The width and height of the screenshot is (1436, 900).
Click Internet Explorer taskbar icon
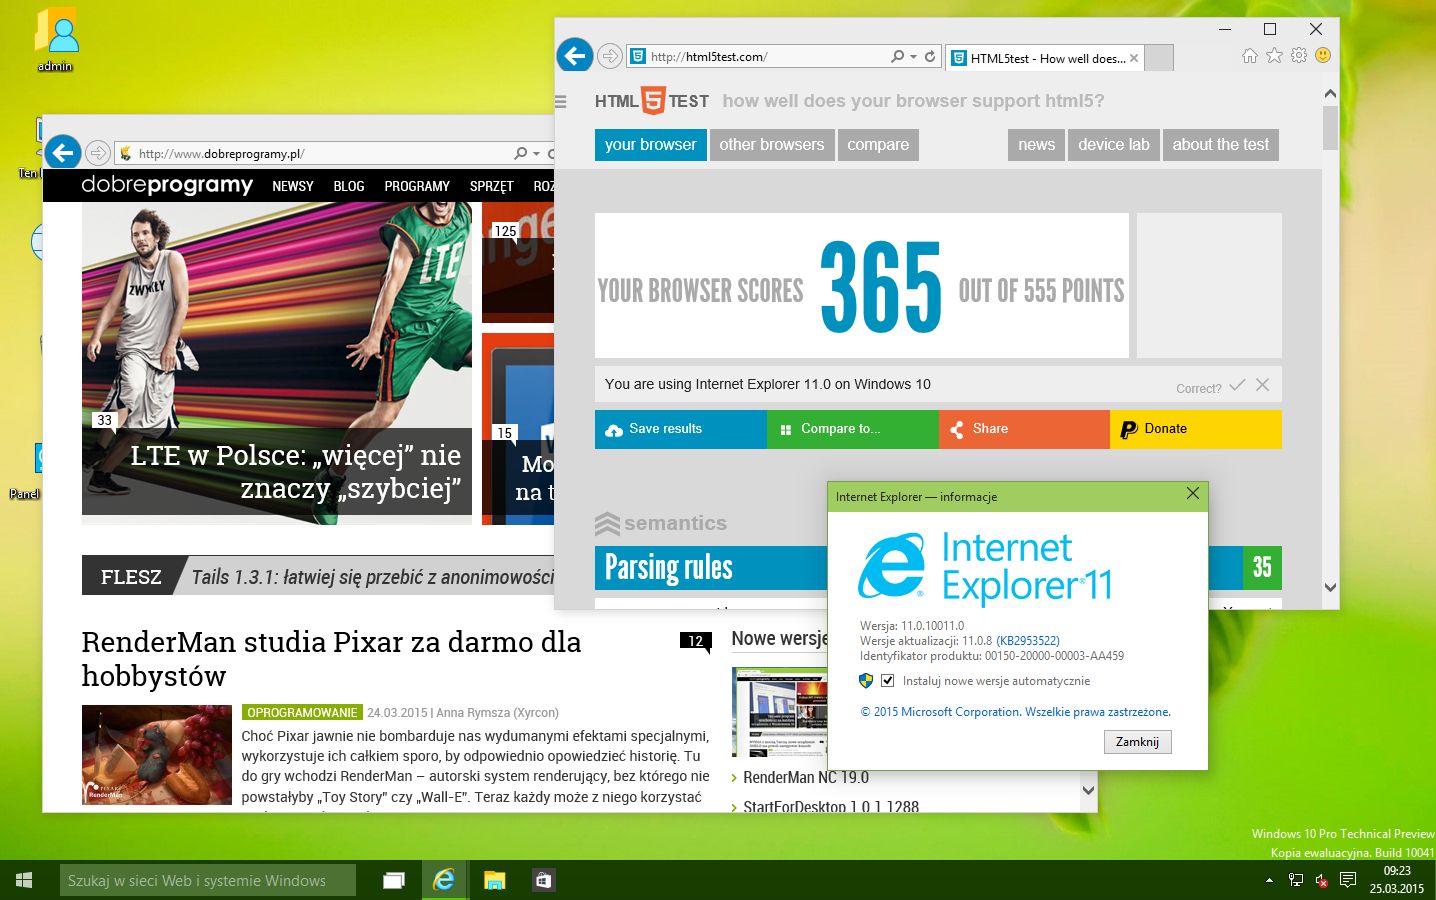point(443,880)
